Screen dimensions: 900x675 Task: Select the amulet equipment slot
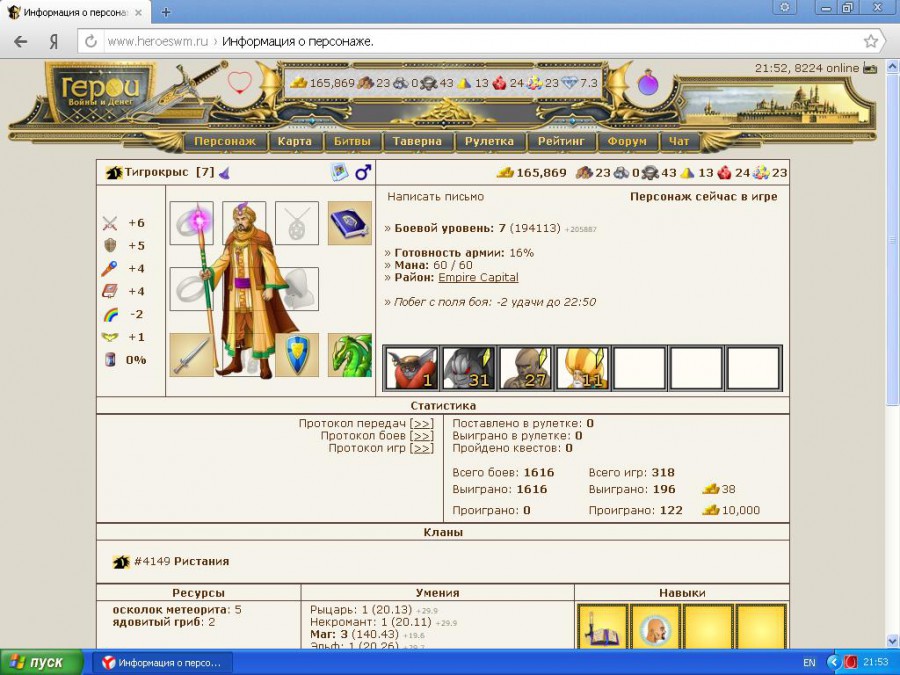click(x=297, y=223)
